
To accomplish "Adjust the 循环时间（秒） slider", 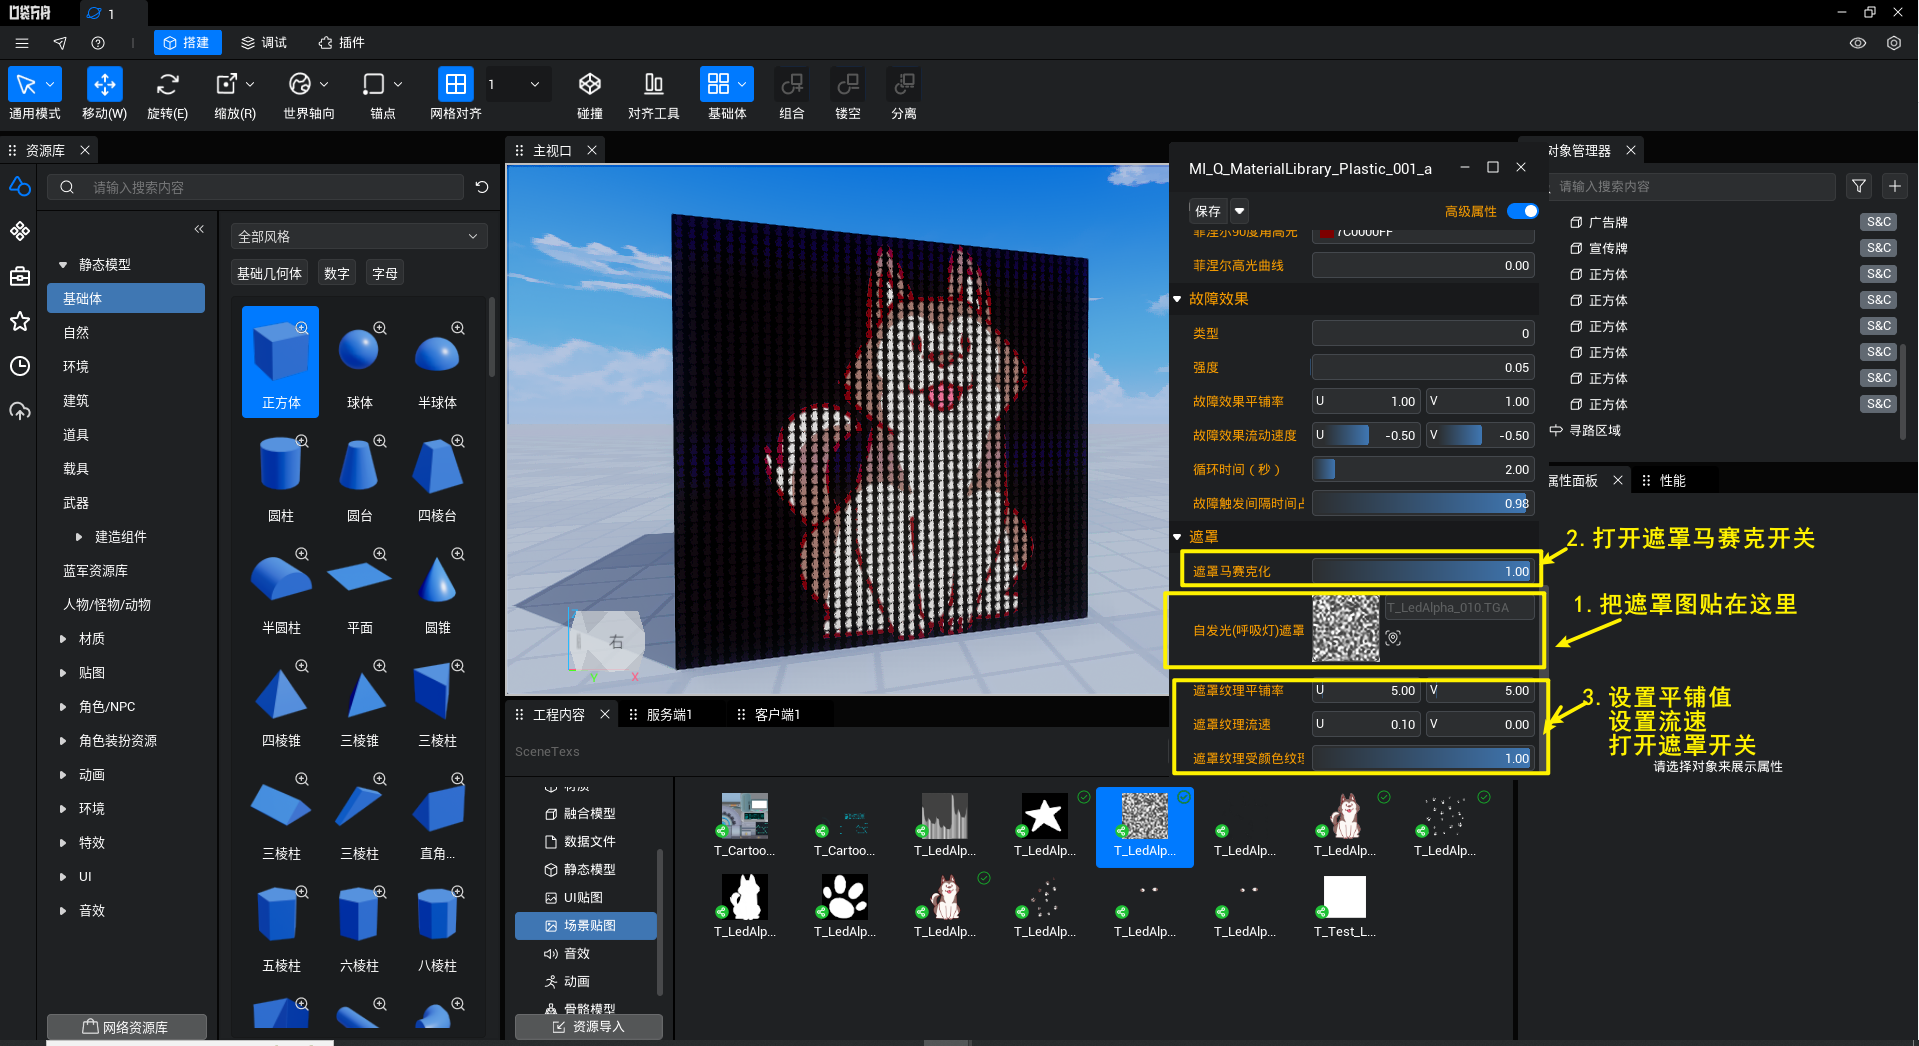I will point(1423,469).
